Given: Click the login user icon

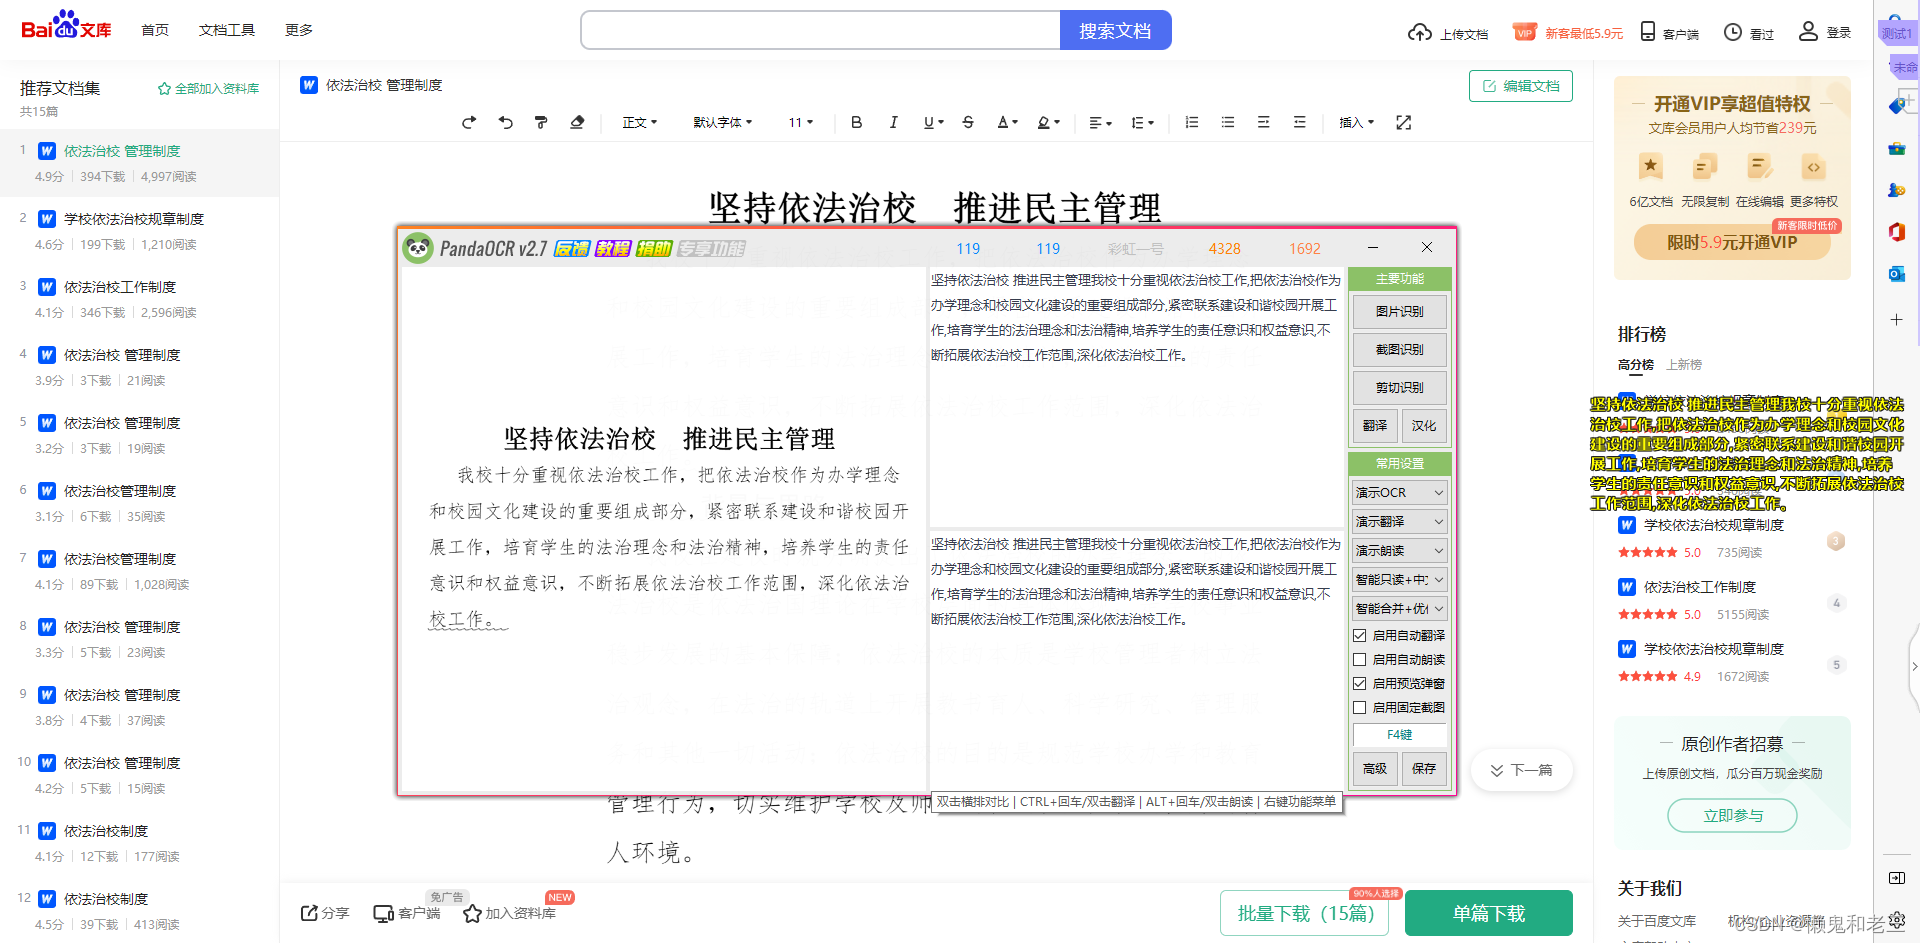Looking at the screenshot, I should tap(1808, 32).
